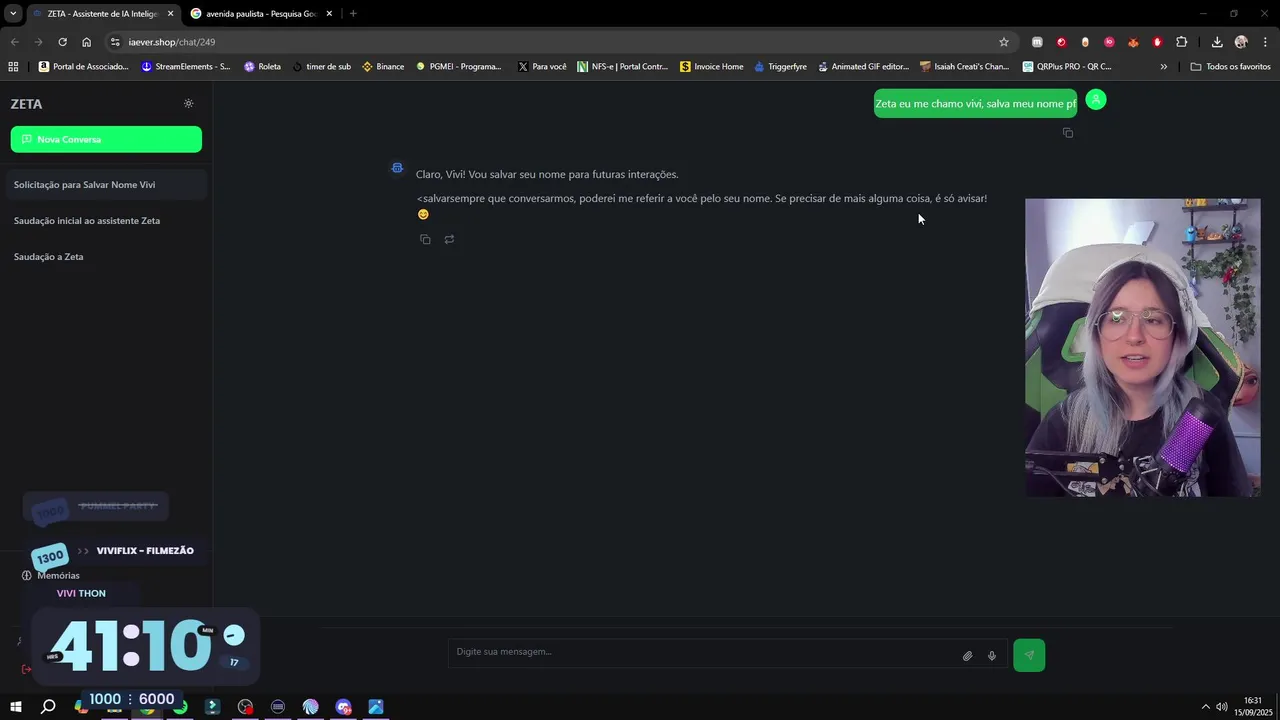Image resolution: width=1280 pixels, height=720 pixels.
Task: Click the red logout icon
Action: 26,669
